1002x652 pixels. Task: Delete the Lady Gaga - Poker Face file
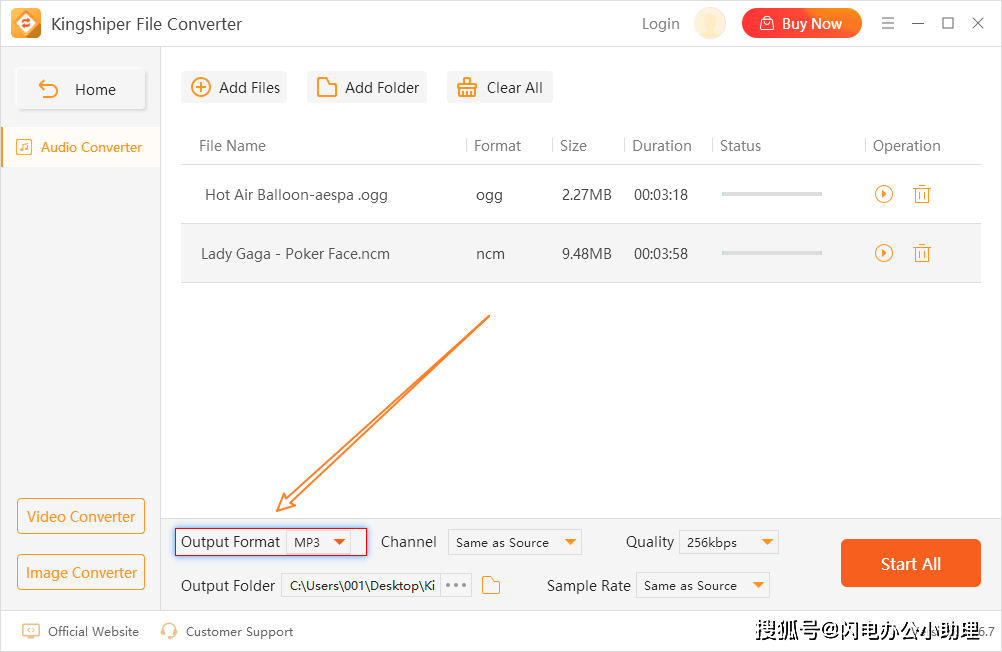point(921,253)
